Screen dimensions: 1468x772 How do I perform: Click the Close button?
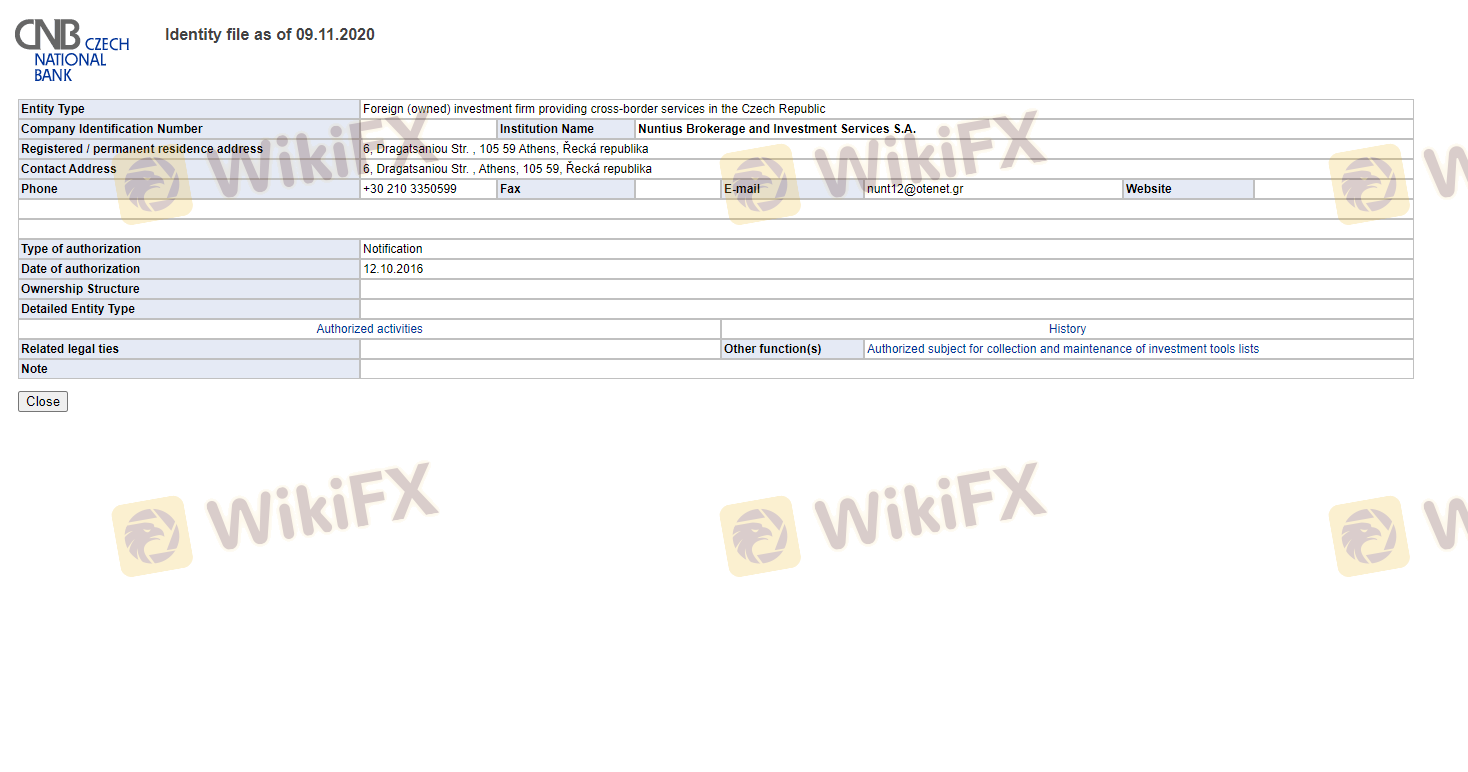click(43, 401)
